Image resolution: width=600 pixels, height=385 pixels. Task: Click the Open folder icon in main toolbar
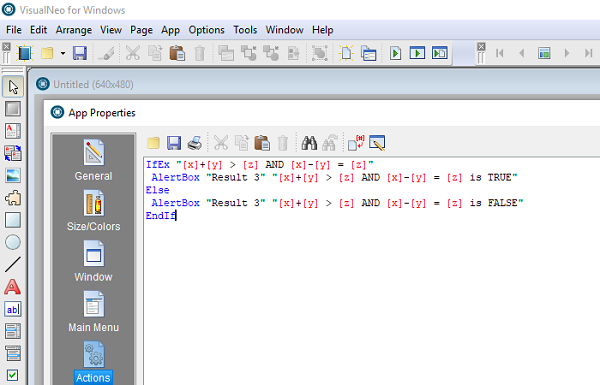pyautogui.click(x=47, y=53)
